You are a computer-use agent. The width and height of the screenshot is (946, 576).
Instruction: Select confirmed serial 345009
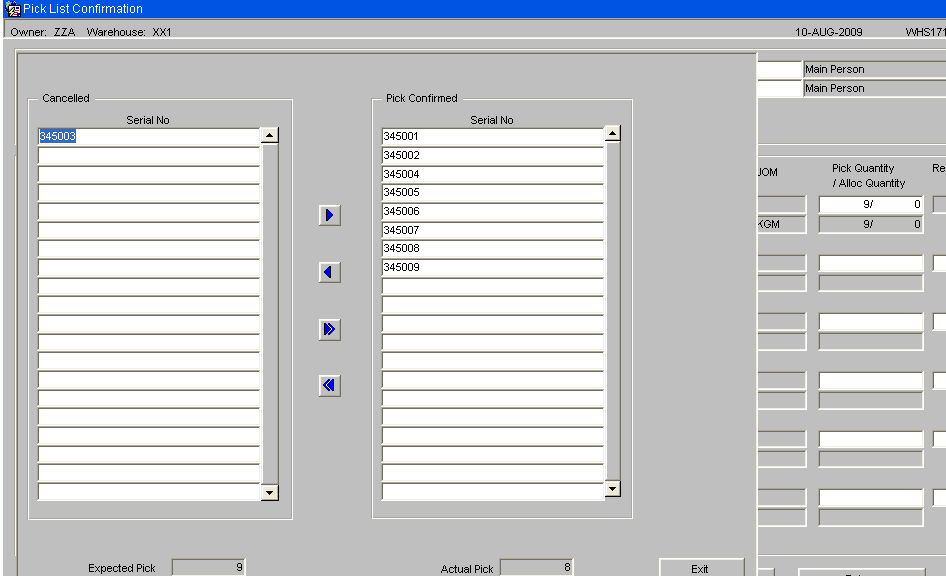(x=492, y=267)
